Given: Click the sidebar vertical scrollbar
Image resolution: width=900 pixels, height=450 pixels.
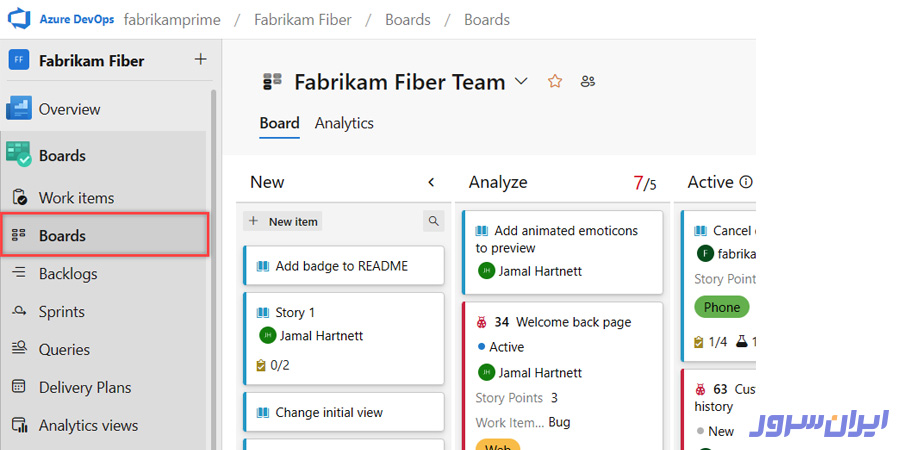Looking at the screenshot, I should click(215, 270).
